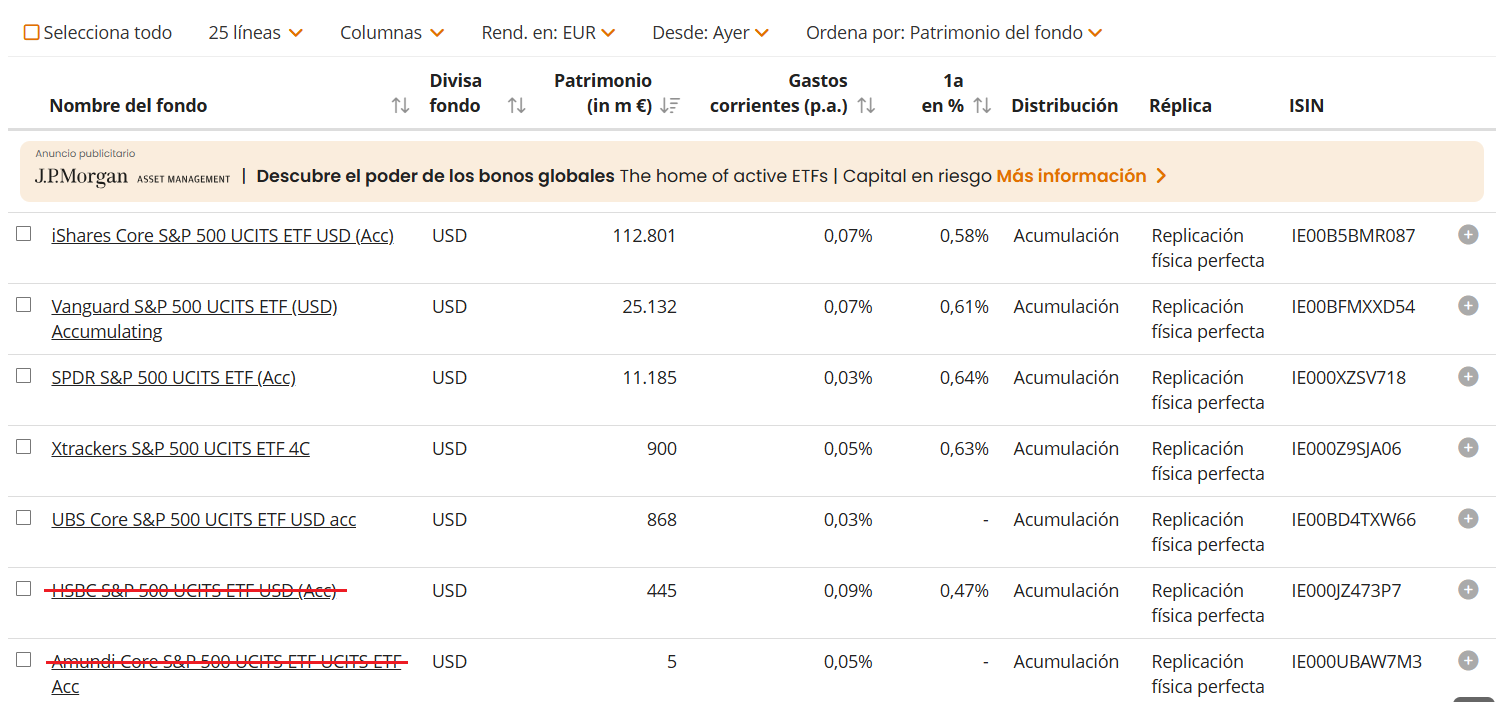
Task: Click the plus icon for Xtrackers S&P 500
Action: coord(1468,448)
